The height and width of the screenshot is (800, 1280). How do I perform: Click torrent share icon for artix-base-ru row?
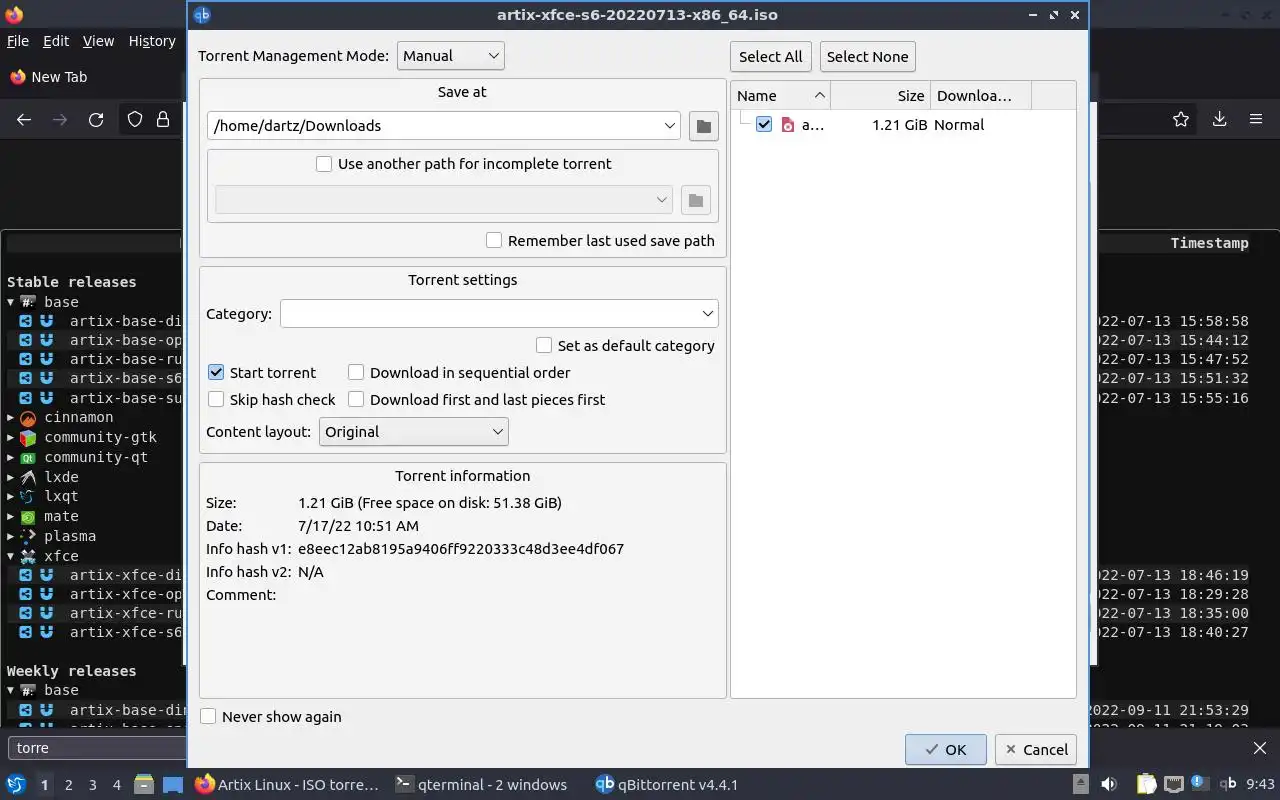click(x=26, y=359)
